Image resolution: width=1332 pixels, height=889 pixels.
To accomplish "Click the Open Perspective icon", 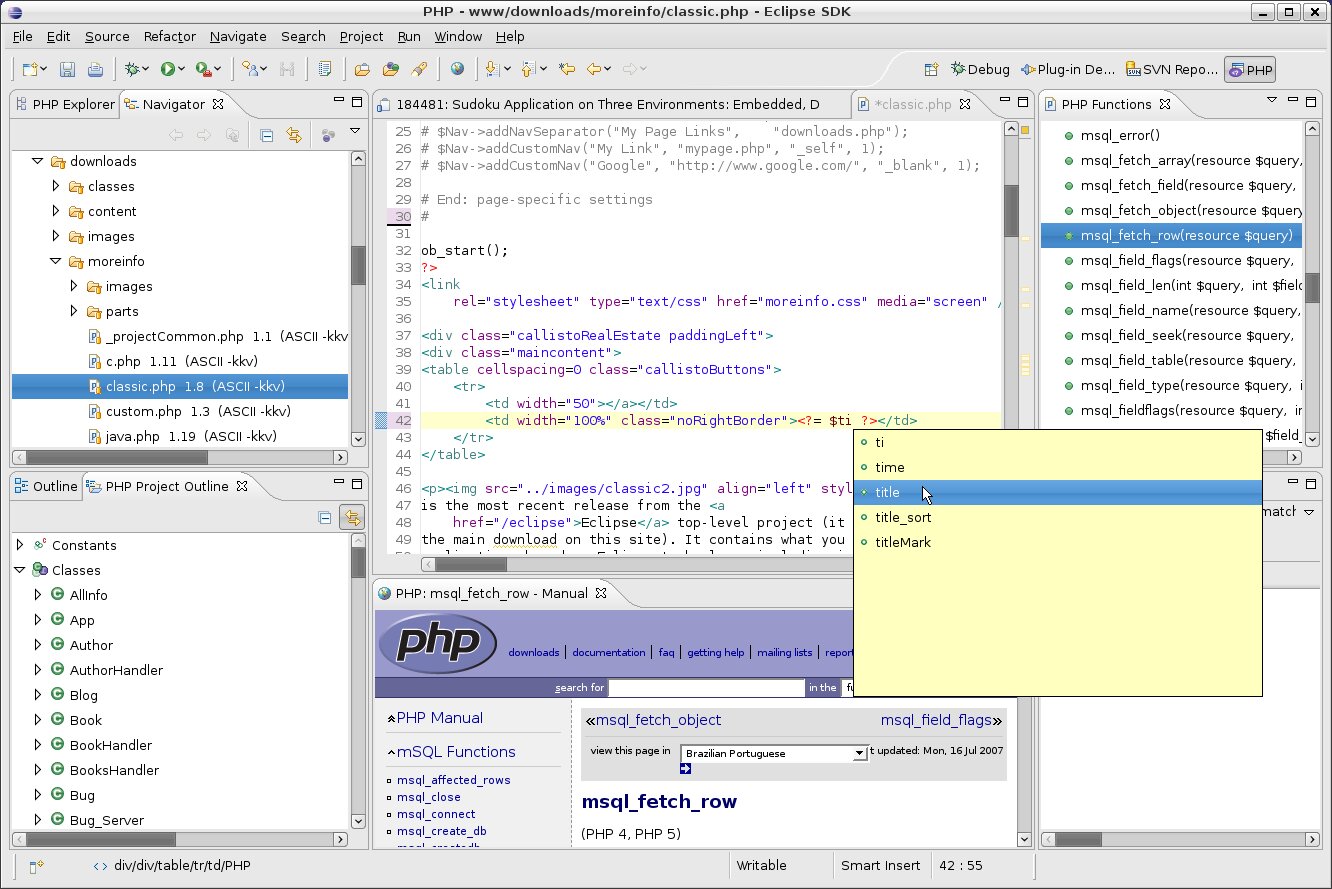I will tap(931, 70).
